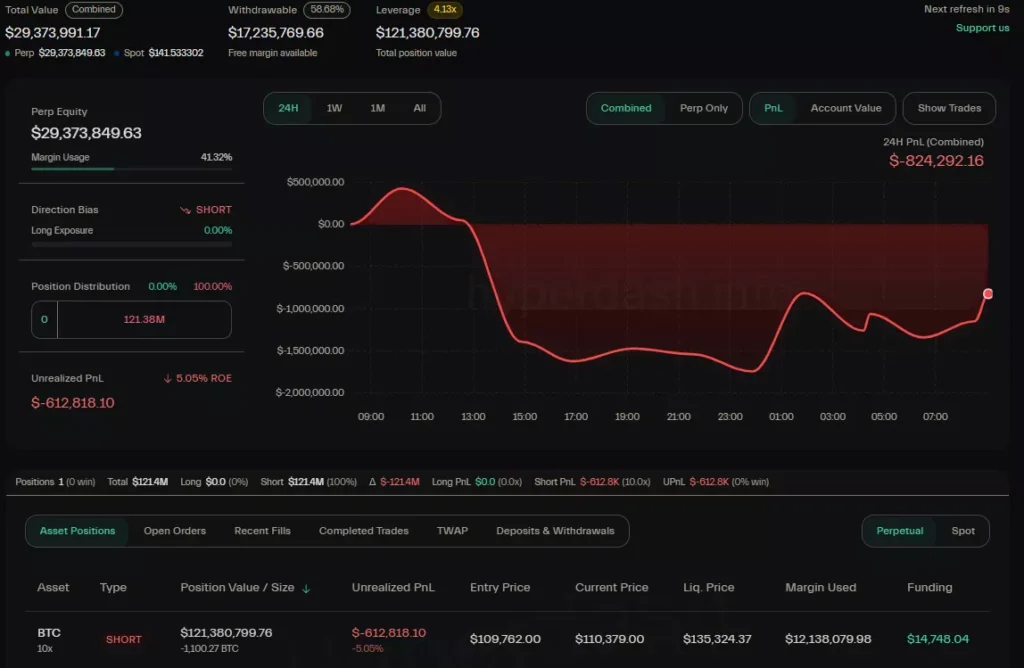Image resolution: width=1024 pixels, height=668 pixels.
Task: Click the downtrend arrow icon next to SHORT
Action: tap(185, 210)
